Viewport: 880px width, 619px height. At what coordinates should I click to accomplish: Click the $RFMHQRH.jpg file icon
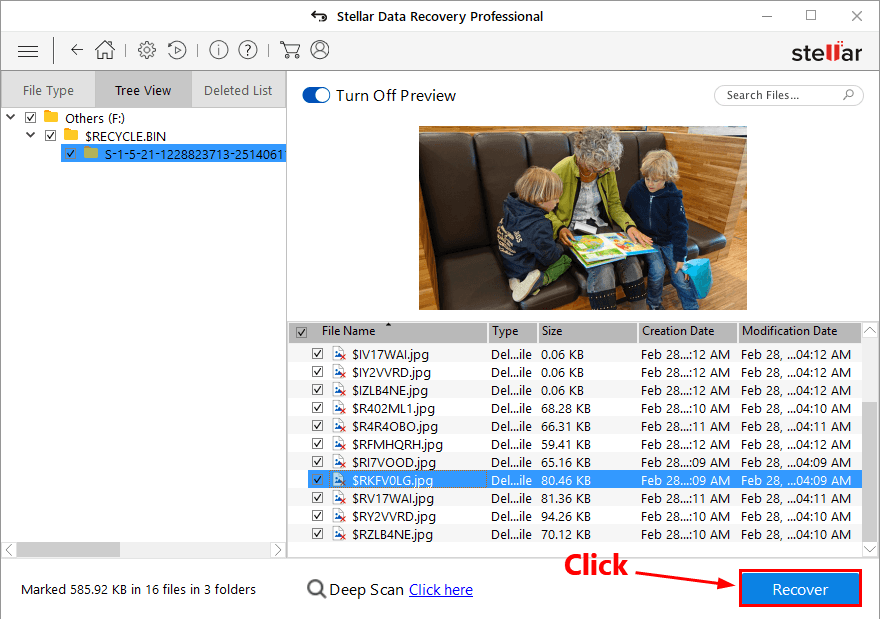click(x=340, y=444)
